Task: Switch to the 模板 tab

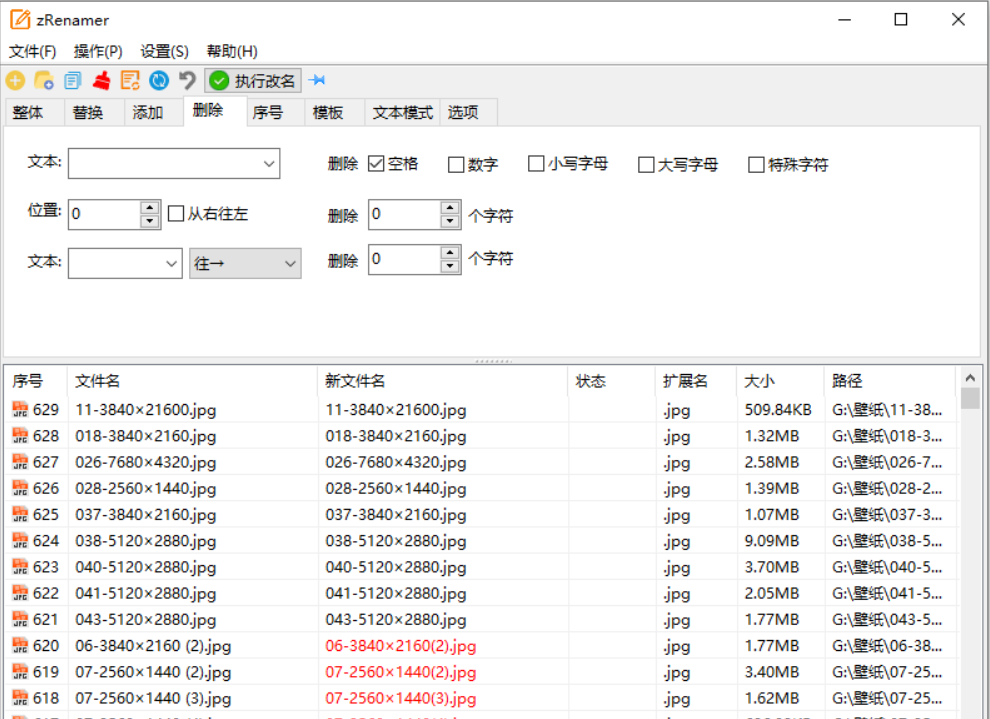Action: tap(335, 112)
